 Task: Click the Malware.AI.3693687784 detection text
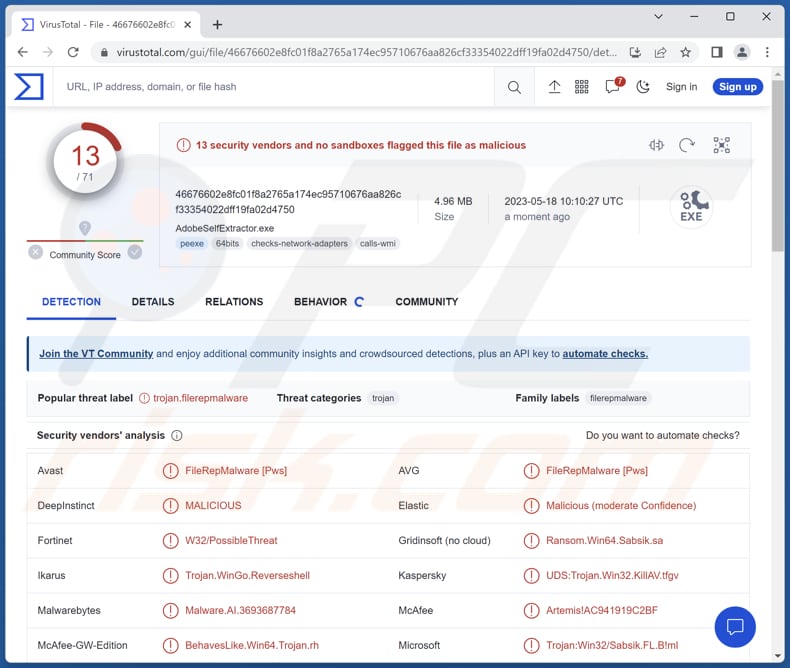[240, 610]
